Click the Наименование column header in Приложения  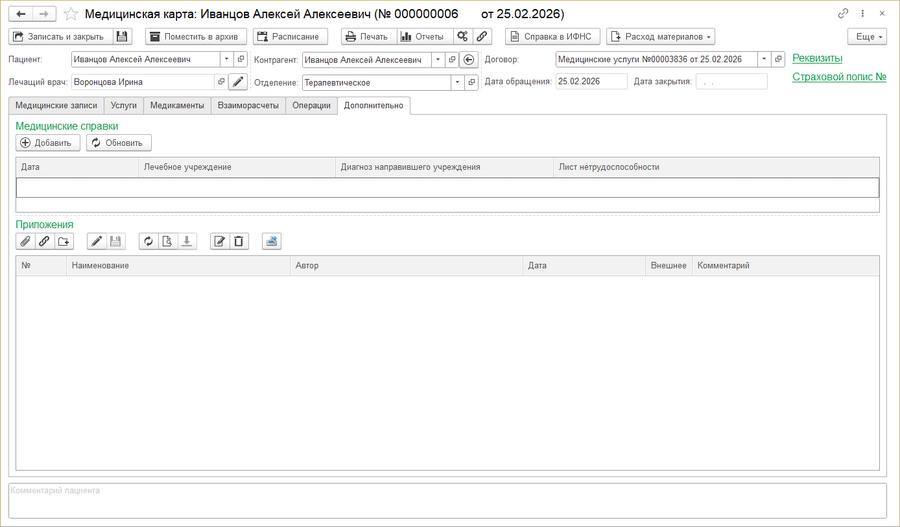[x=178, y=265]
